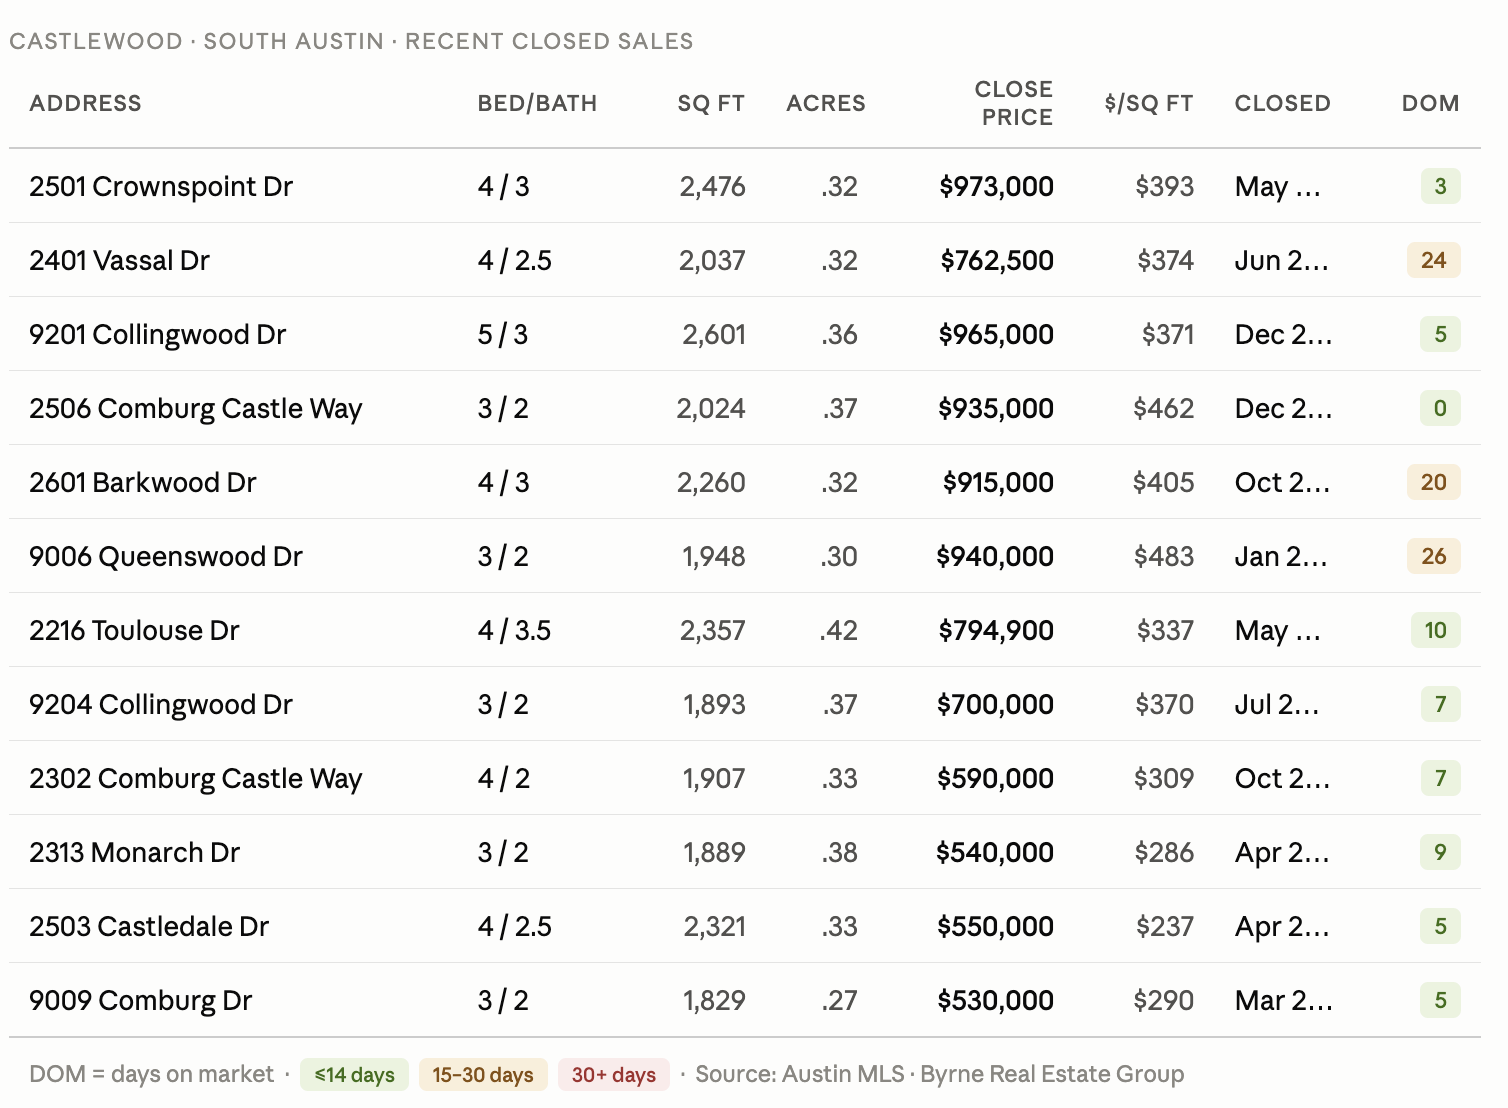Select the 9006 Queenswood Dr address
The height and width of the screenshot is (1108, 1508).
coord(165,556)
